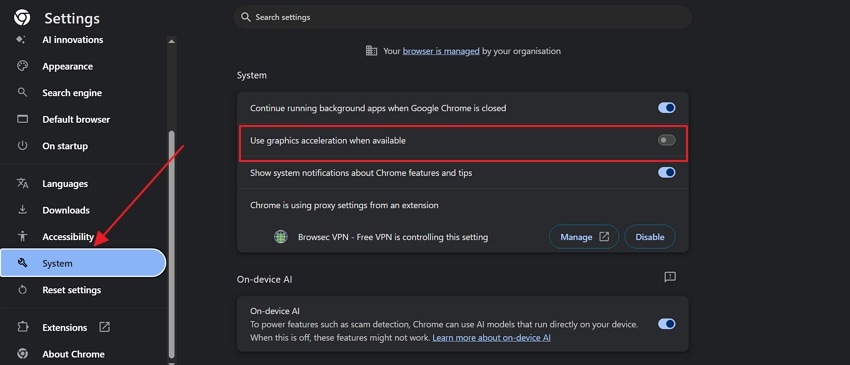
Task: Click the Appearance palette icon
Action: click(x=22, y=66)
